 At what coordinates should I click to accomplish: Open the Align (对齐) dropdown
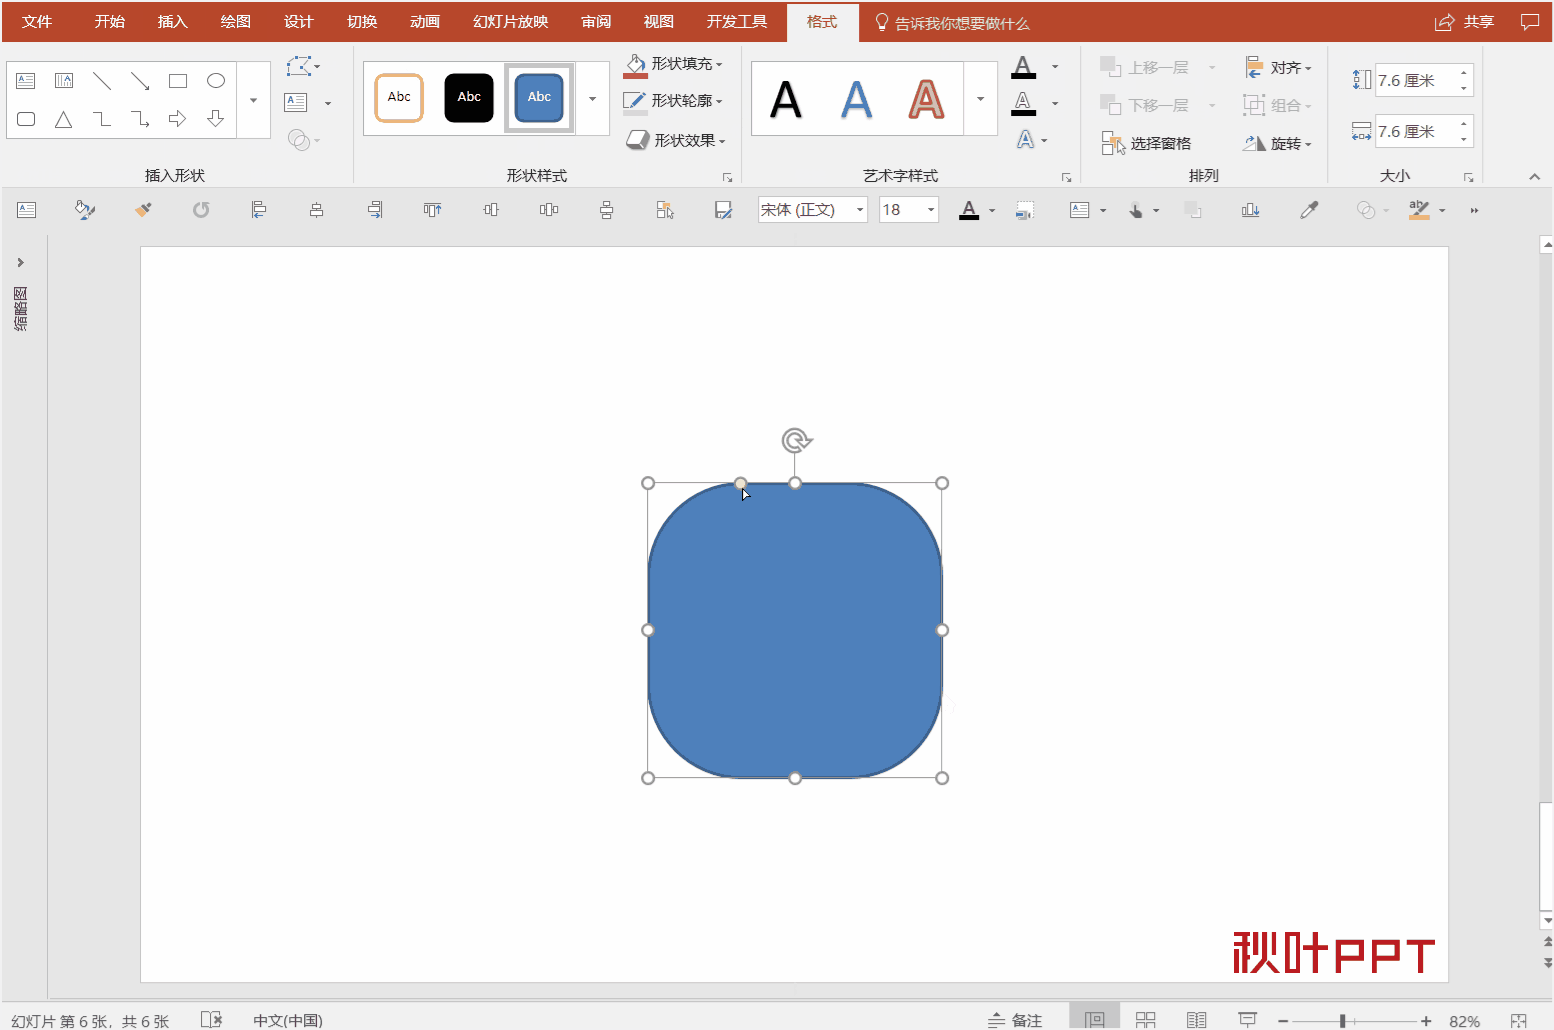click(x=1278, y=68)
